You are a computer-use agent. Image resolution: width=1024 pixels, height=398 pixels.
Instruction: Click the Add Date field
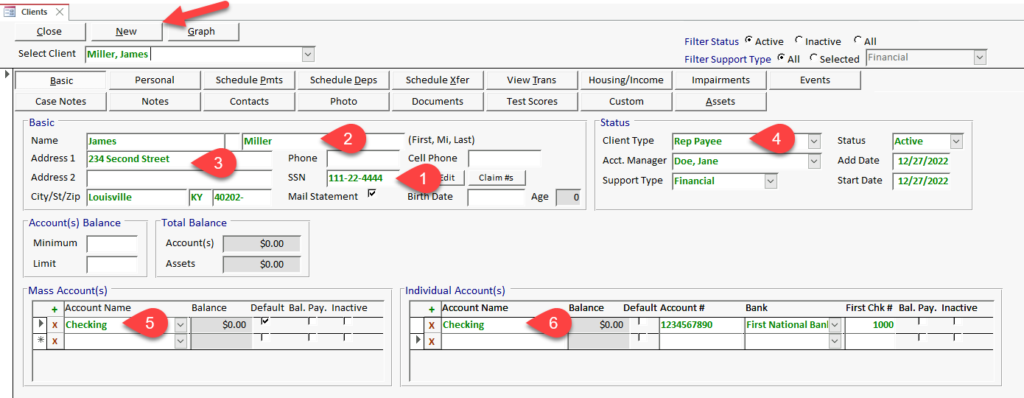click(921, 161)
